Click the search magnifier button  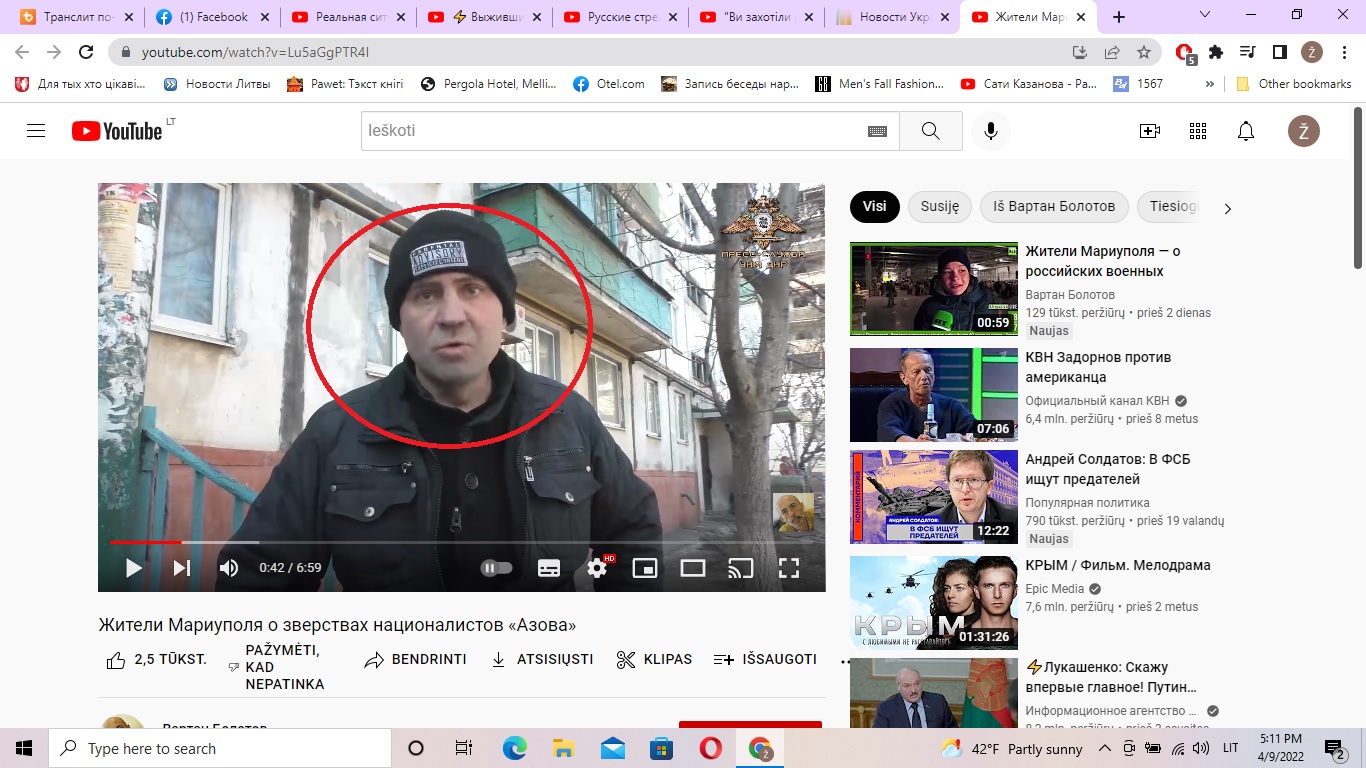pos(931,131)
